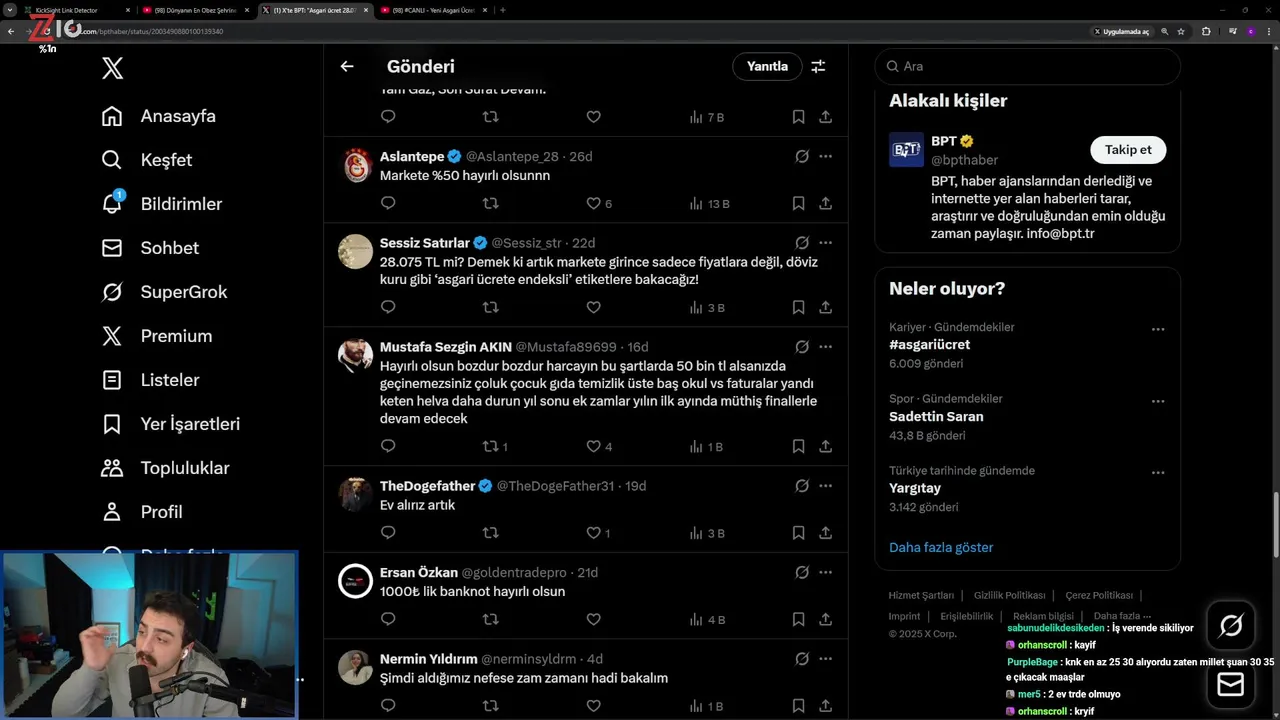
Task: Share TheDogefather's reply
Action: (x=825, y=533)
